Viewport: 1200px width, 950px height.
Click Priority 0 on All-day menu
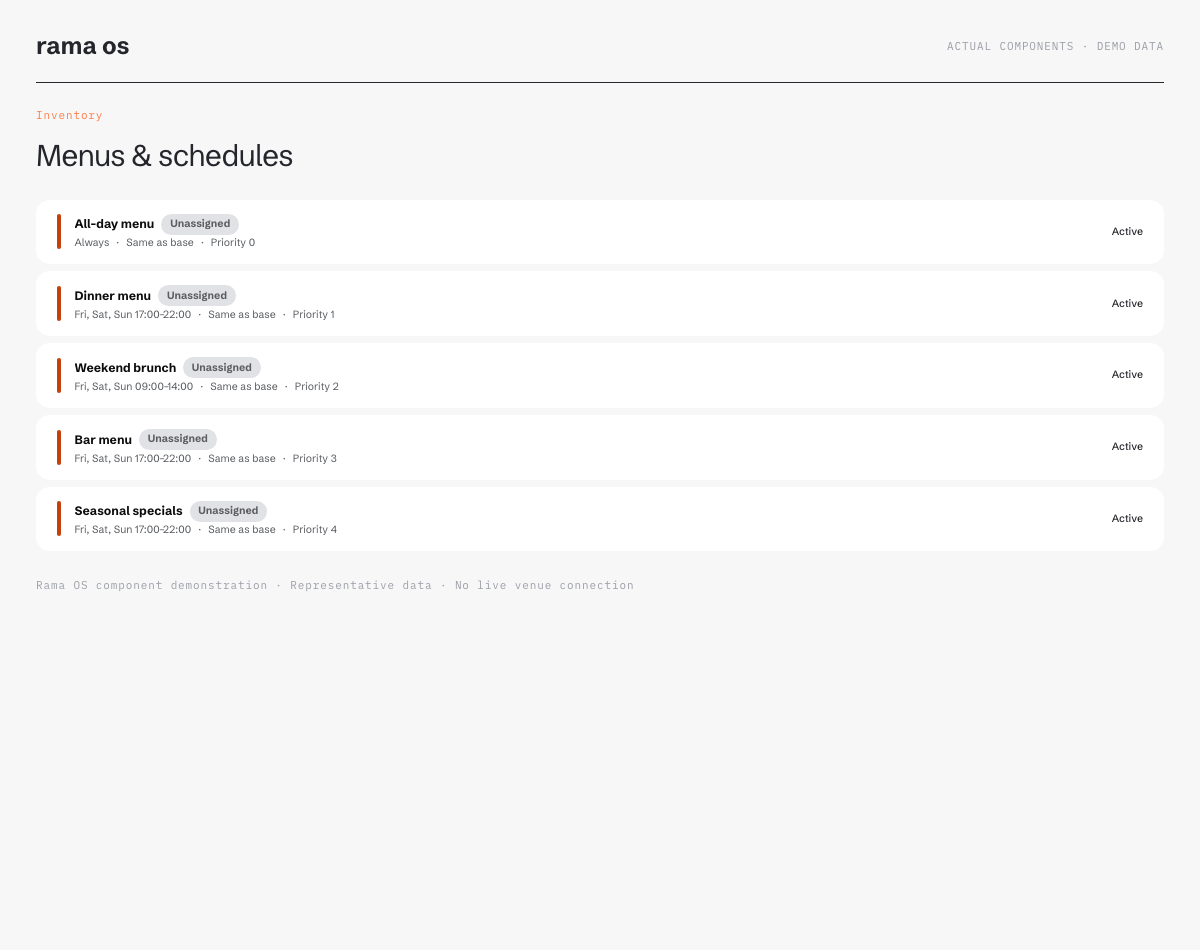[x=233, y=243]
